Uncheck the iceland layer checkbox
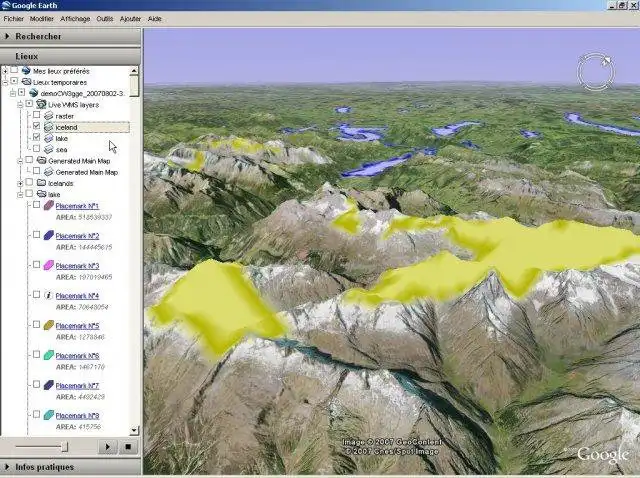The image size is (640, 478). coord(36,126)
